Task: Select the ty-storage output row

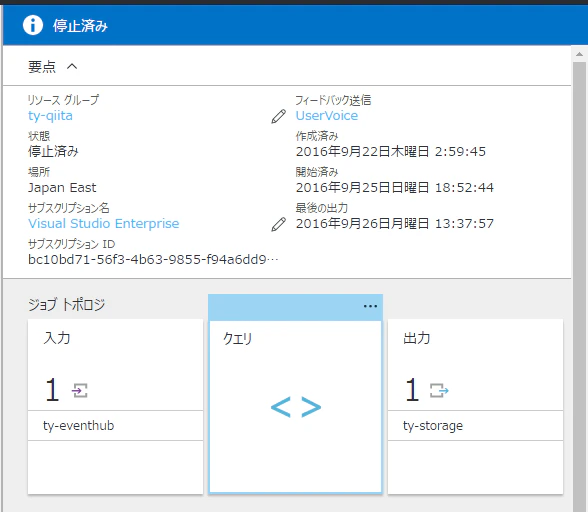Action: coord(475,426)
